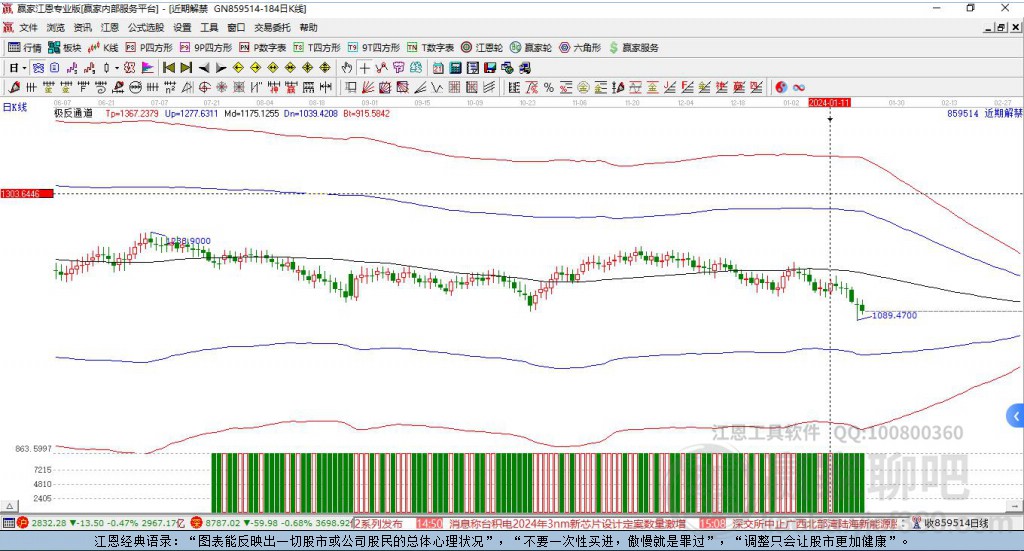Click the 近期解禁 label at chart right
The height and width of the screenshot is (551, 1024).
tap(1002, 114)
